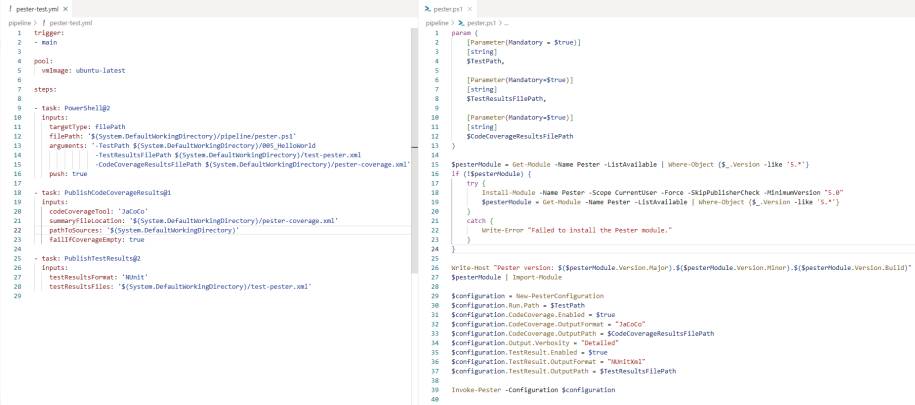Click the 'steps:' line
Viewport: 915px width, 405px height.
pyautogui.click(x=45, y=89)
